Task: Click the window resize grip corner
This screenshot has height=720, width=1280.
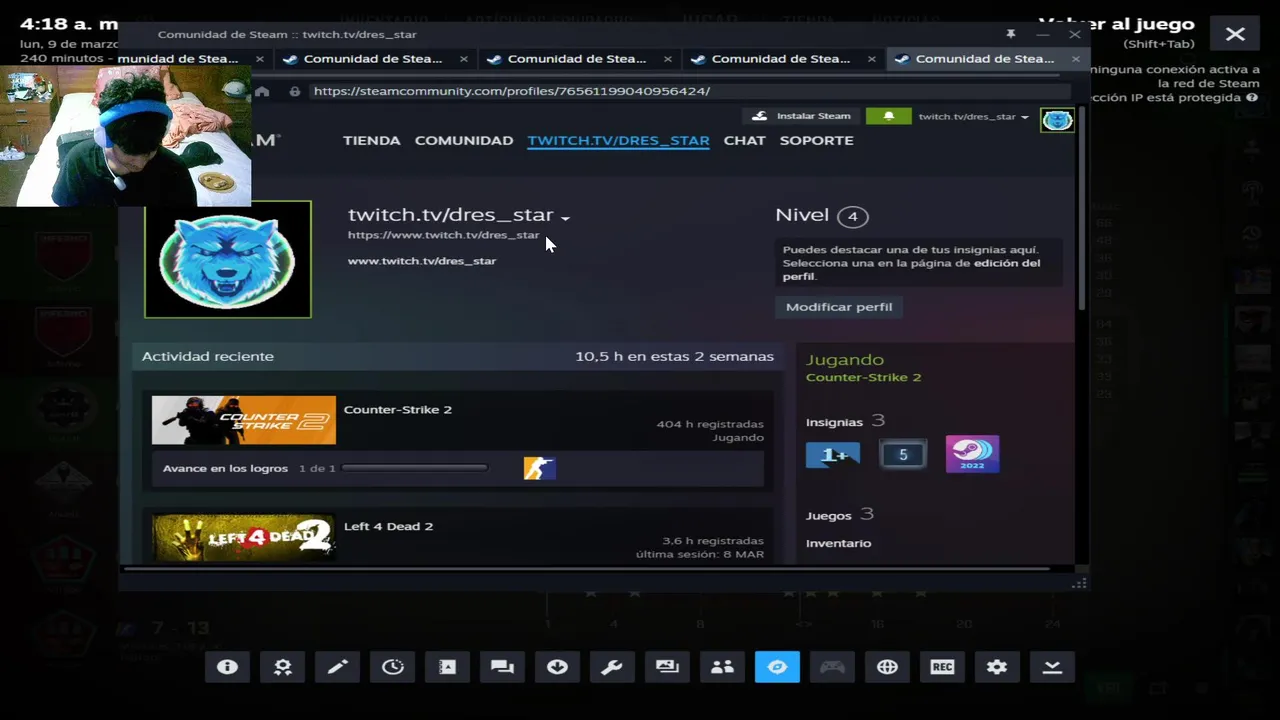Action: click(1079, 583)
